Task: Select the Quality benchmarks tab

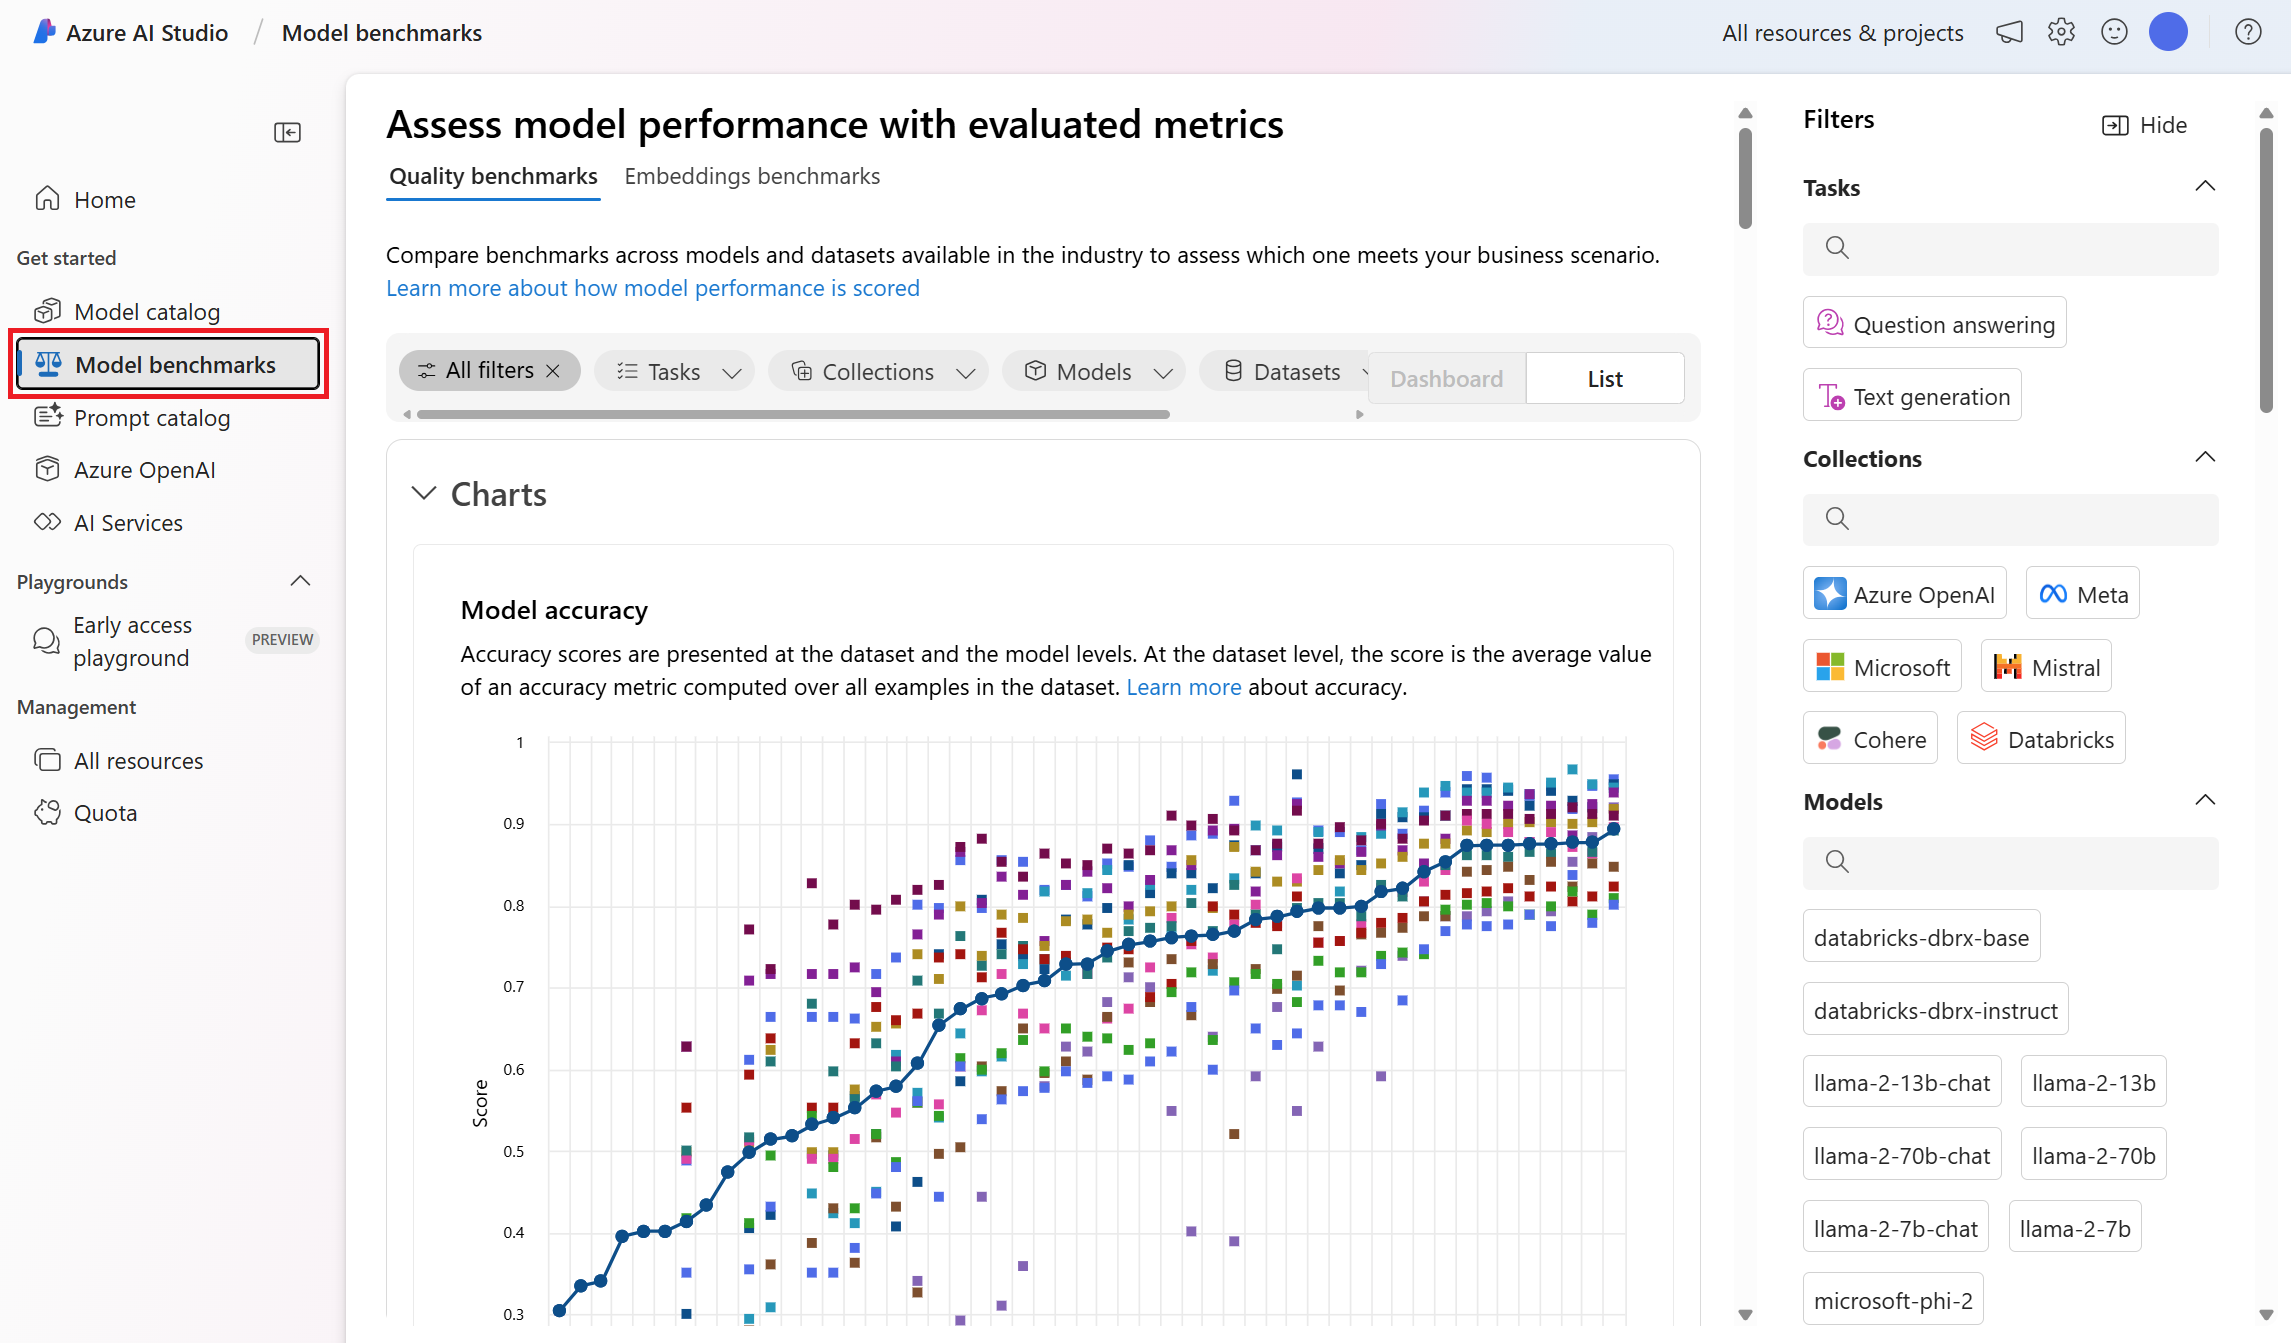Action: point(492,177)
